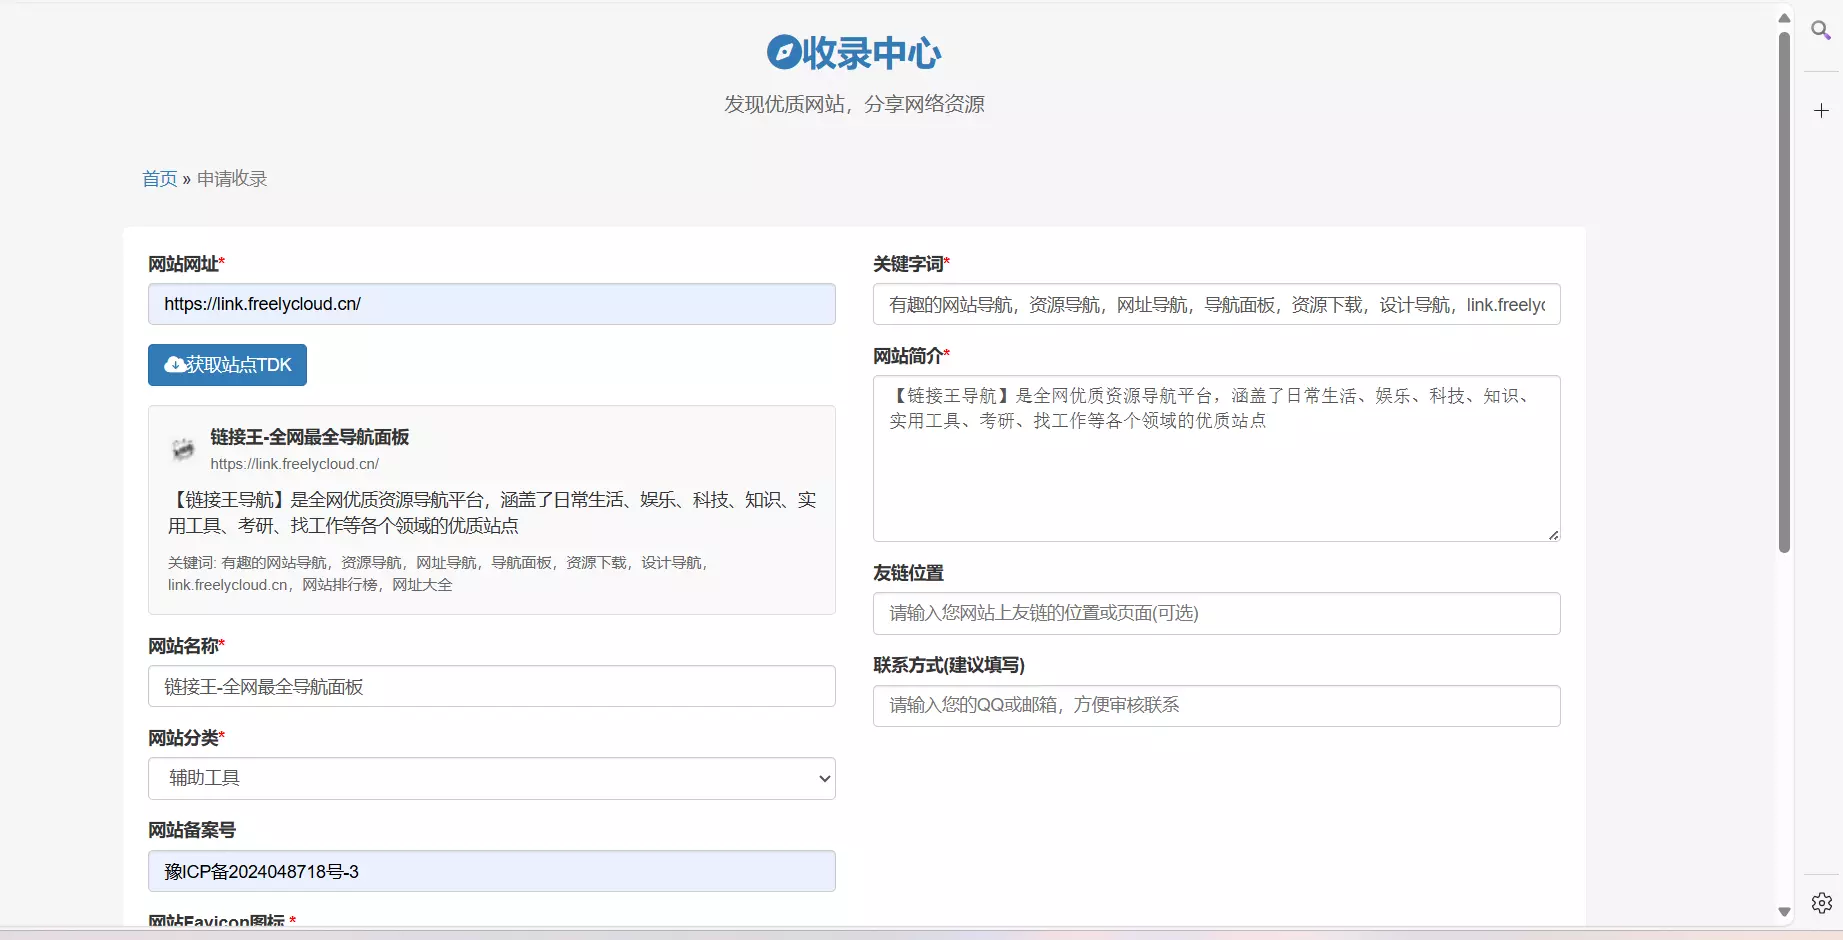Click the scrollbar up arrow
Image resolution: width=1843 pixels, height=940 pixels.
click(1784, 17)
